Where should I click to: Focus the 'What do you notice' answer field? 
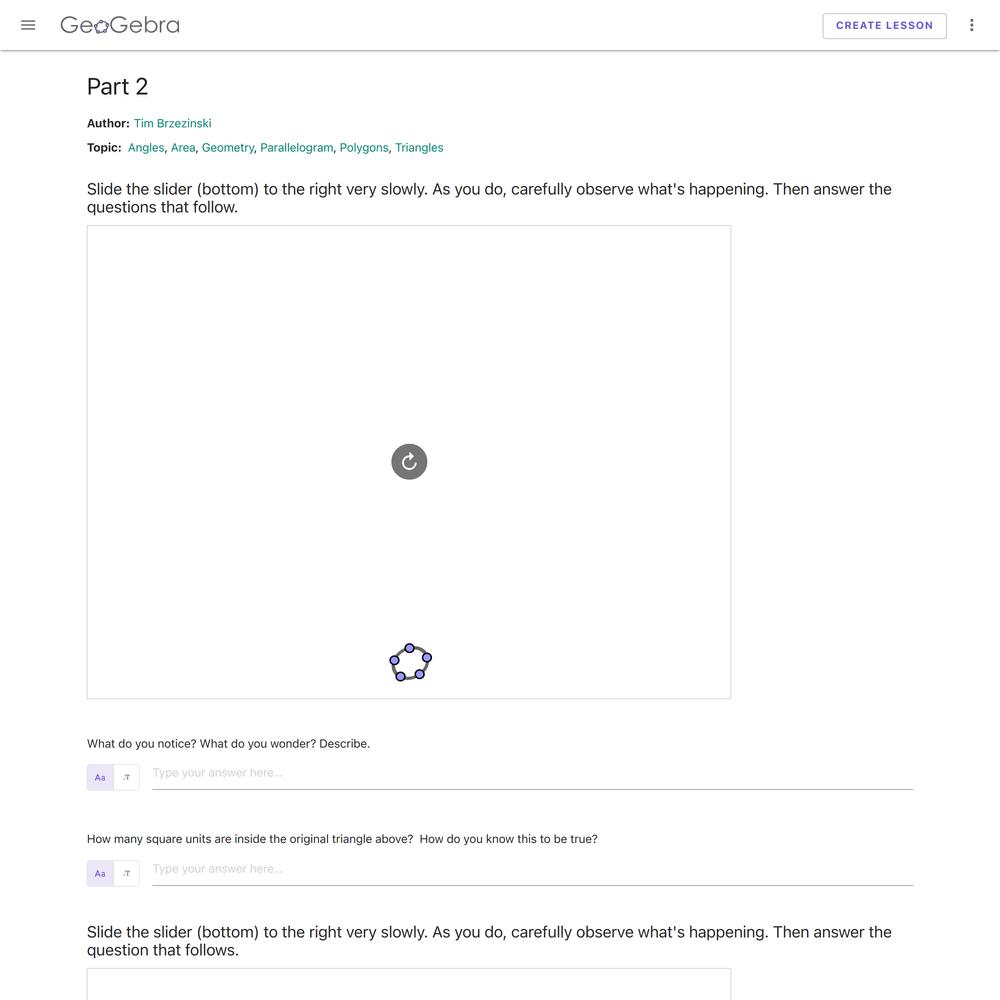pos(533,774)
